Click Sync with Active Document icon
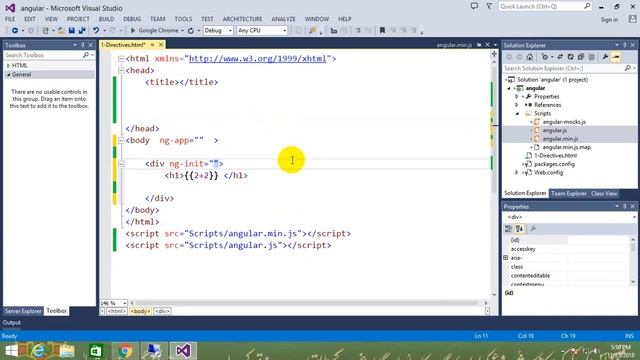The image size is (640, 360). (x=560, y=57)
